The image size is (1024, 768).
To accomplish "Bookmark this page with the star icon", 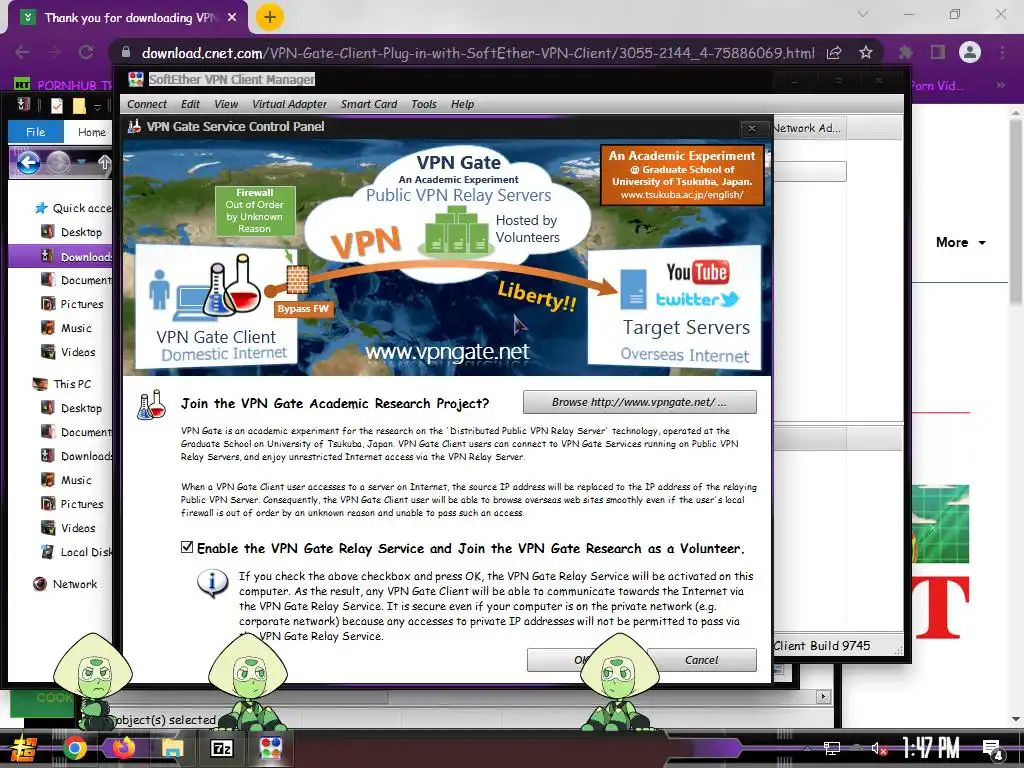I will pyautogui.click(x=866, y=52).
